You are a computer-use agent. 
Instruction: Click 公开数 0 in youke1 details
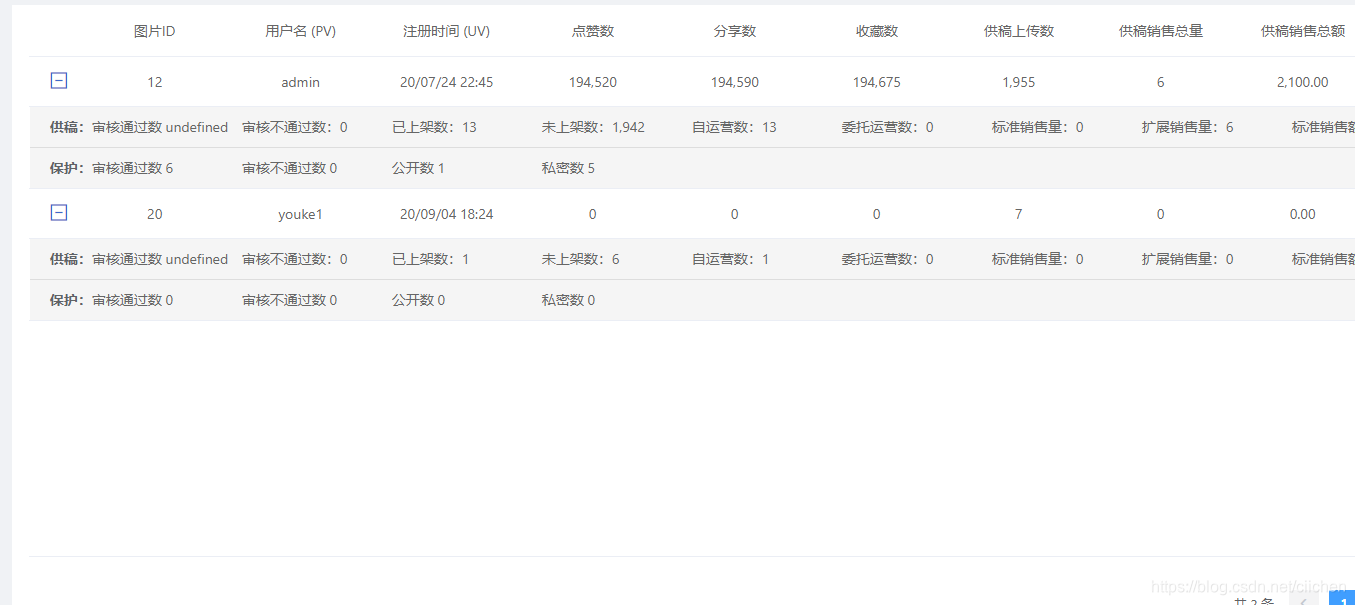[418, 300]
